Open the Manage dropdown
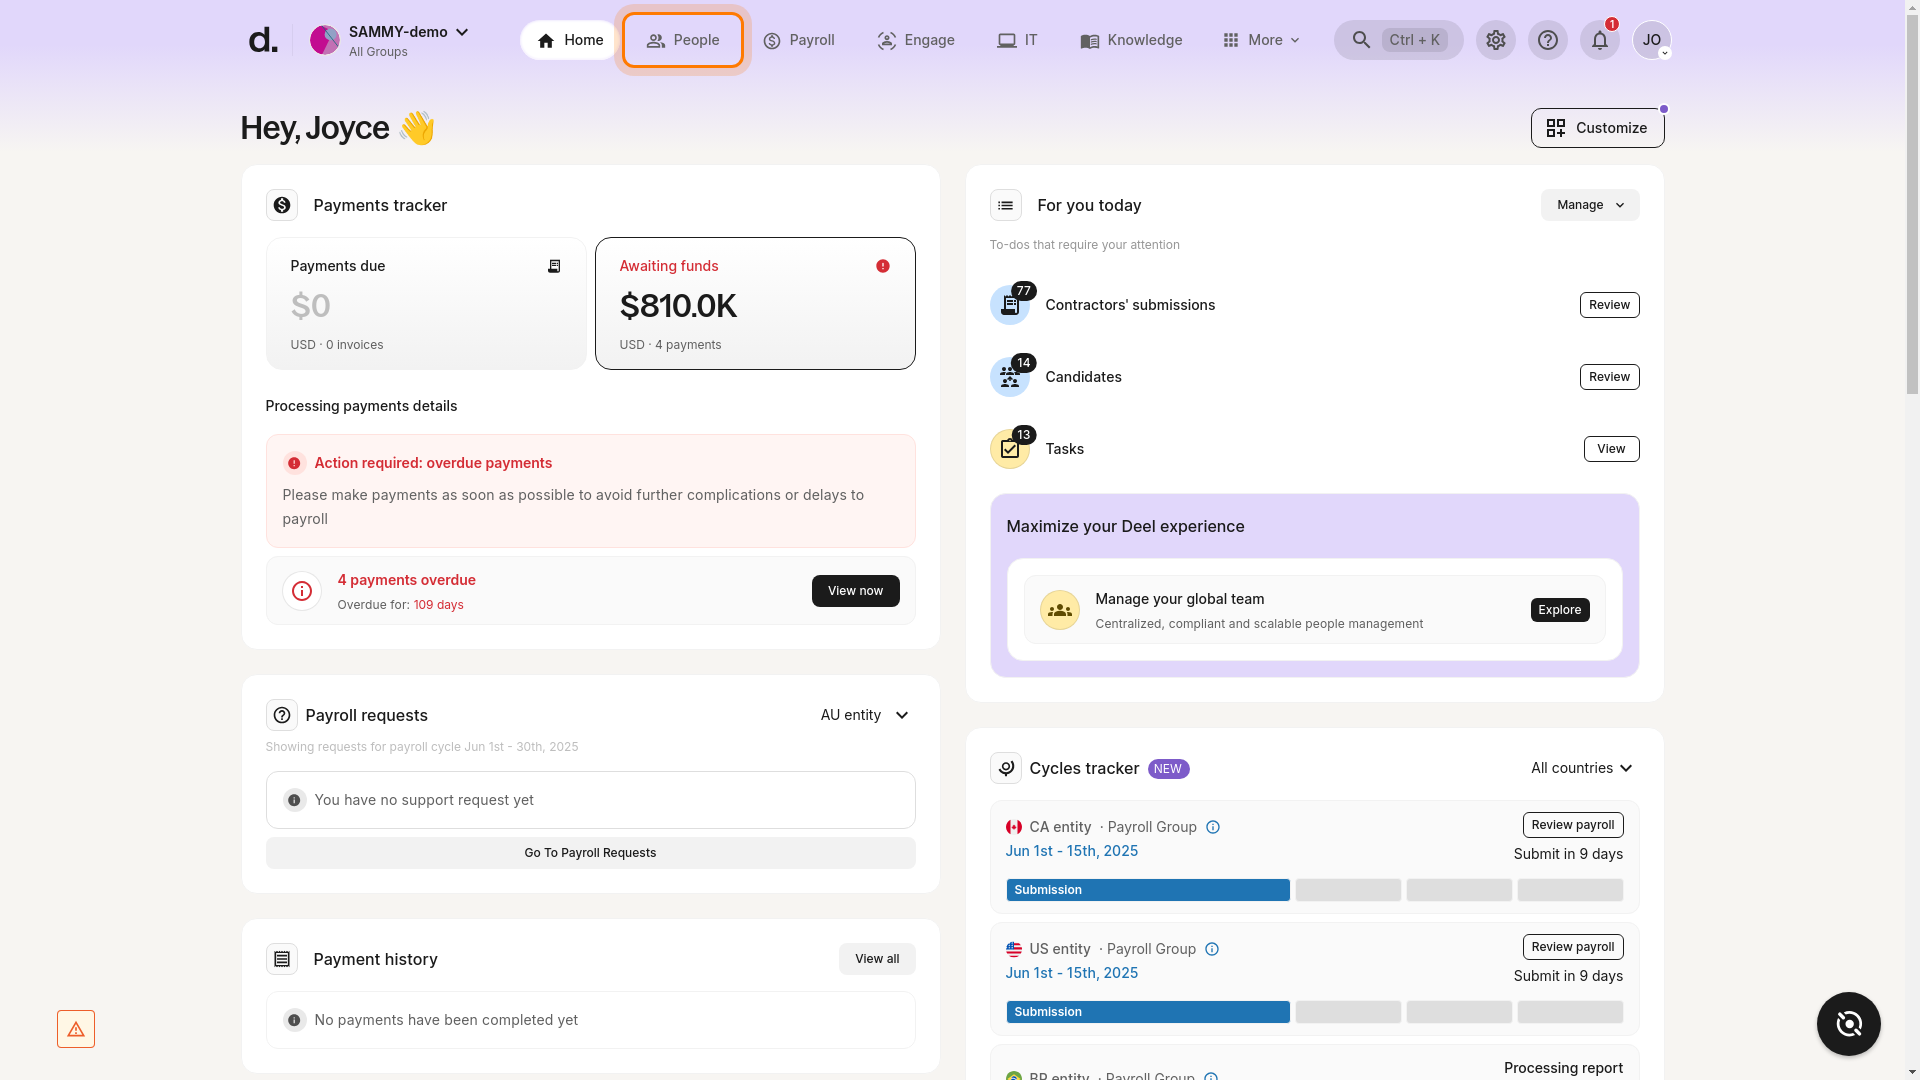This screenshot has width=1920, height=1080. [x=1589, y=205]
